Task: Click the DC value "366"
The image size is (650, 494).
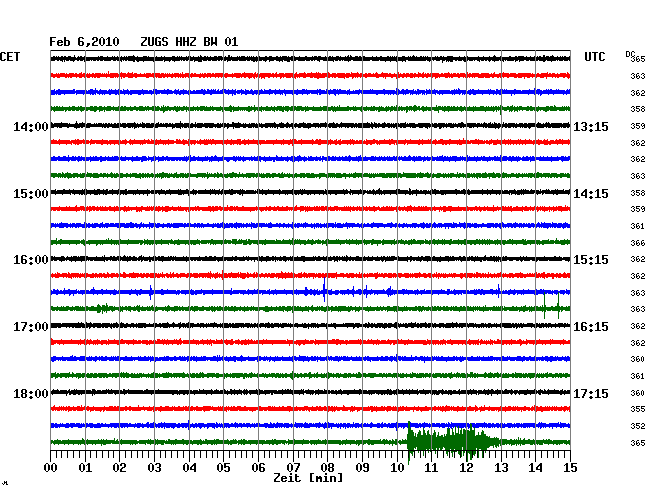Action: [x=638, y=243]
